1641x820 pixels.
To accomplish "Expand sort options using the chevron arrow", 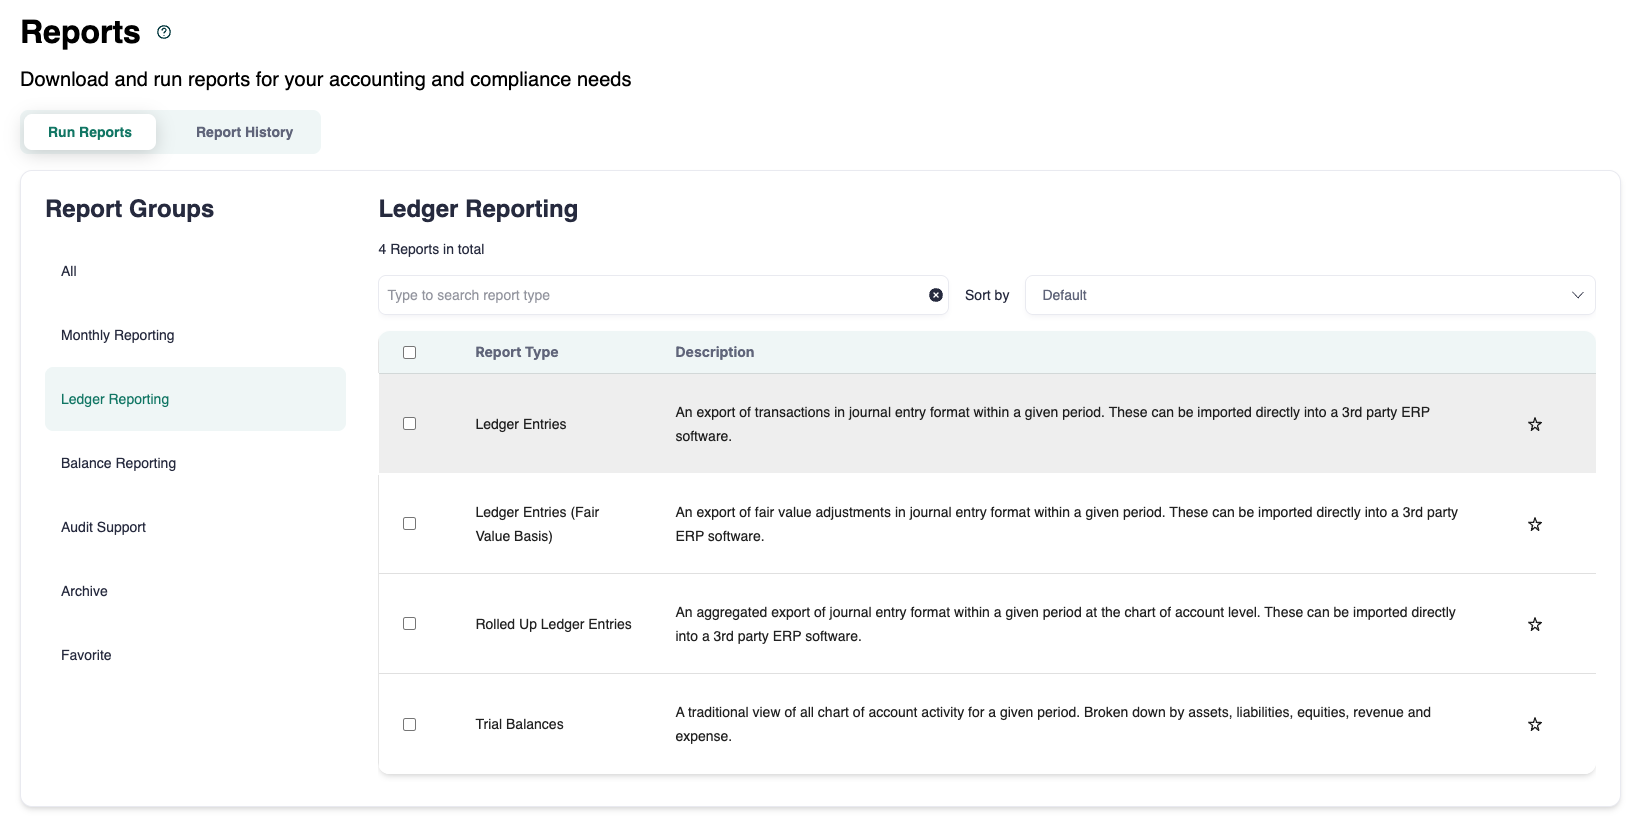I will click(x=1577, y=295).
